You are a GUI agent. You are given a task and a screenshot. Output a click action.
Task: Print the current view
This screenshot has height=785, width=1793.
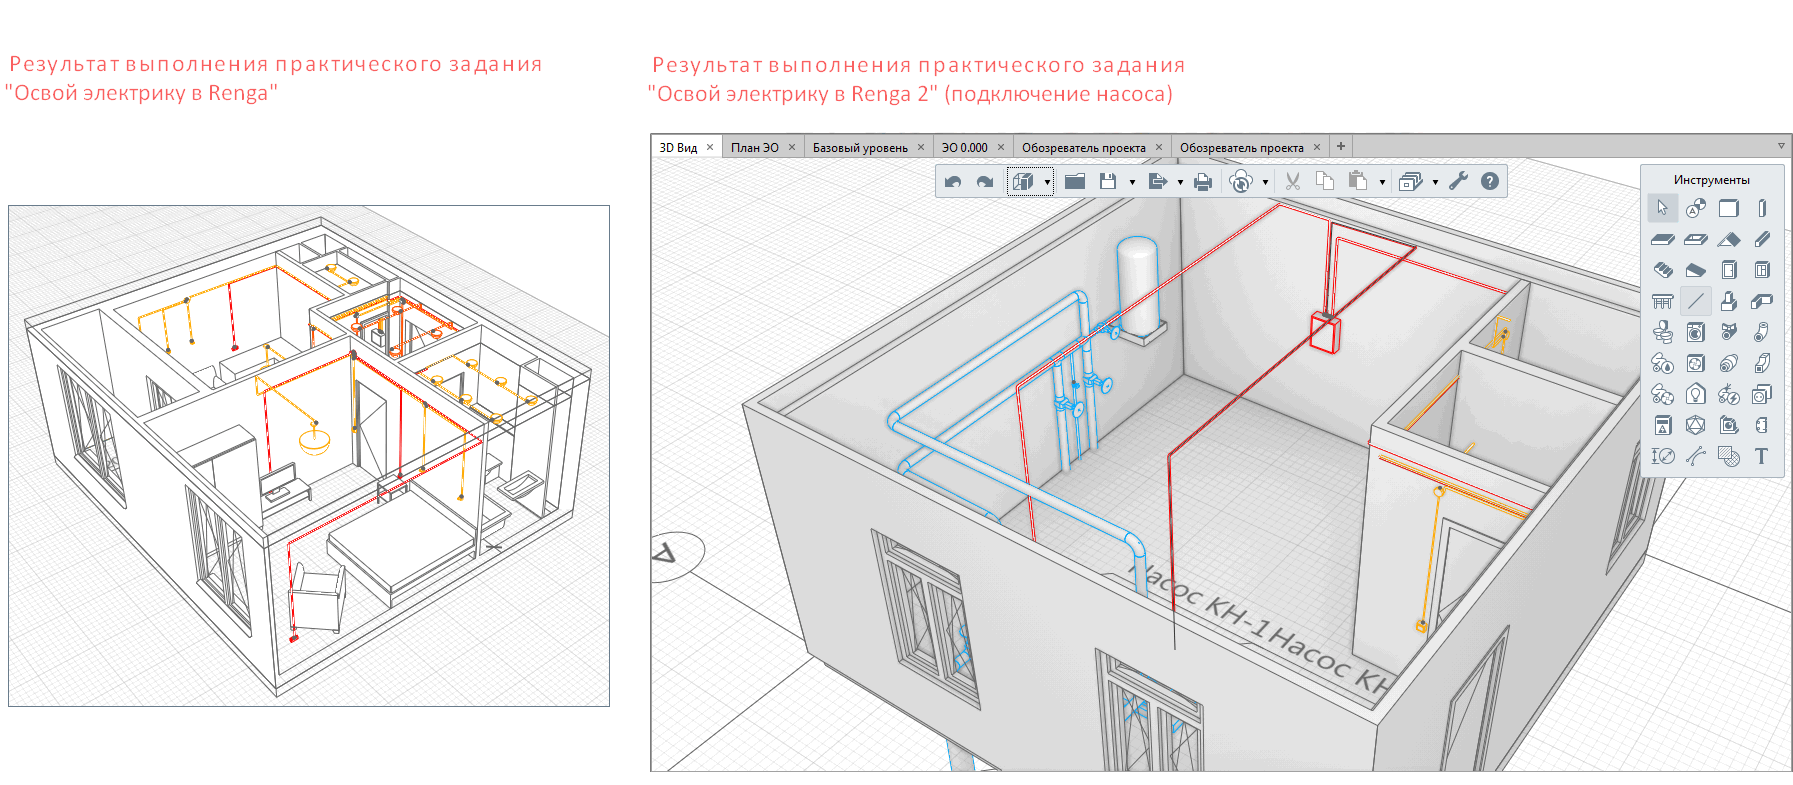point(1203,181)
